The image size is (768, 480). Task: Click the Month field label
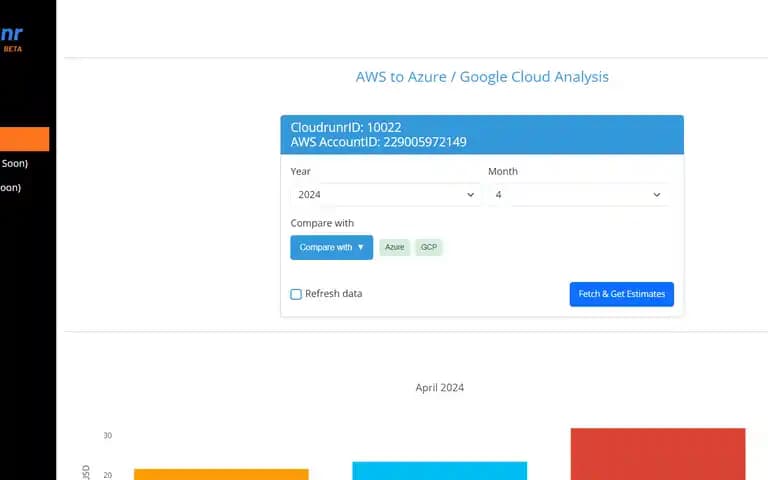[x=503, y=171]
